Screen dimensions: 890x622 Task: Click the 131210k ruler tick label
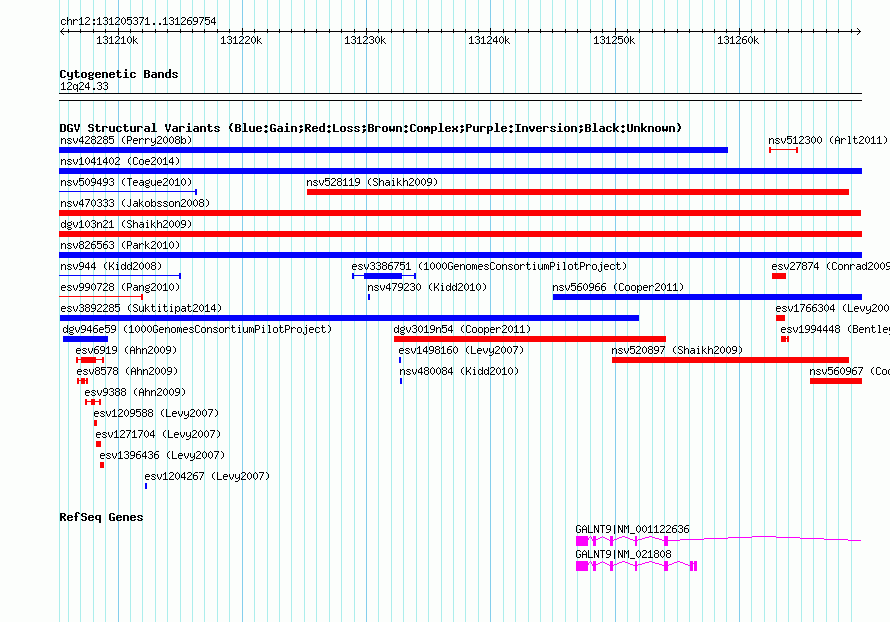pos(117,40)
